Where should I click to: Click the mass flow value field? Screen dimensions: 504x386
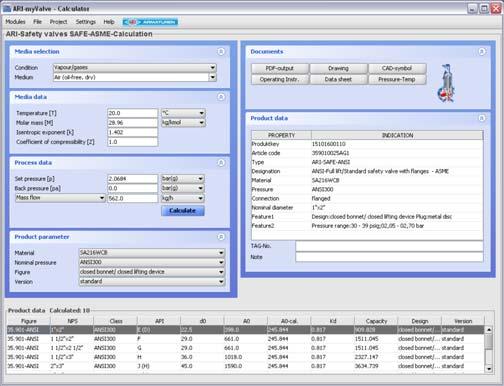[x=132, y=198]
